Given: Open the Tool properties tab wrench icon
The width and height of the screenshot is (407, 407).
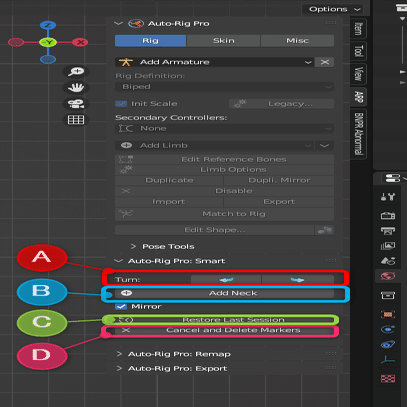Looking at the screenshot, I should point(388,197).
